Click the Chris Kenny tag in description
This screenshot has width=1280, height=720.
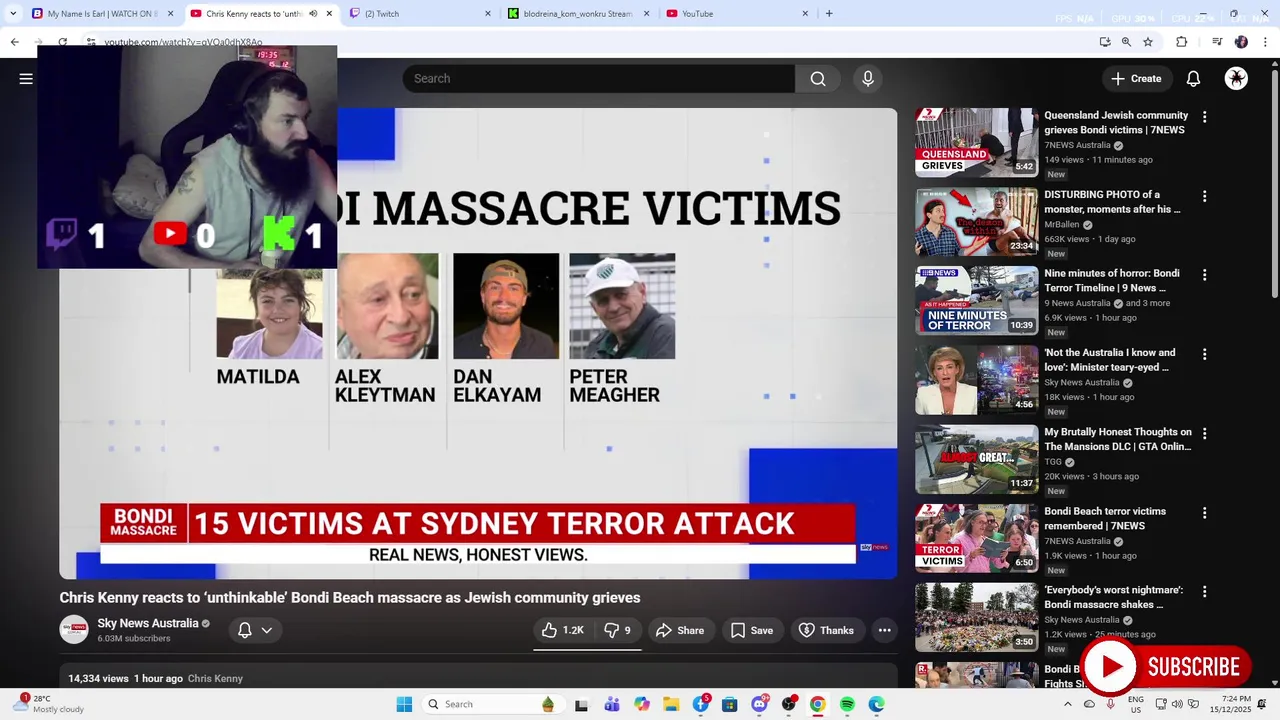click(215, 678)
